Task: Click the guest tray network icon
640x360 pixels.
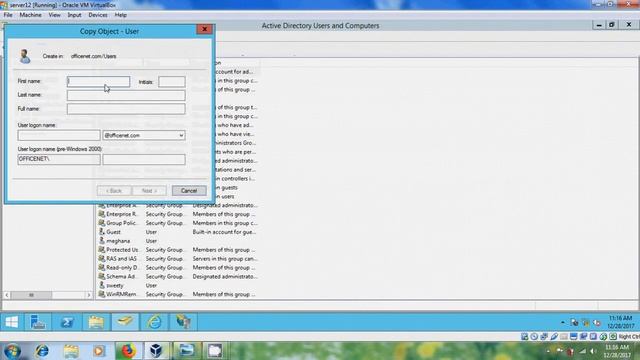Action: click(586, 323)
